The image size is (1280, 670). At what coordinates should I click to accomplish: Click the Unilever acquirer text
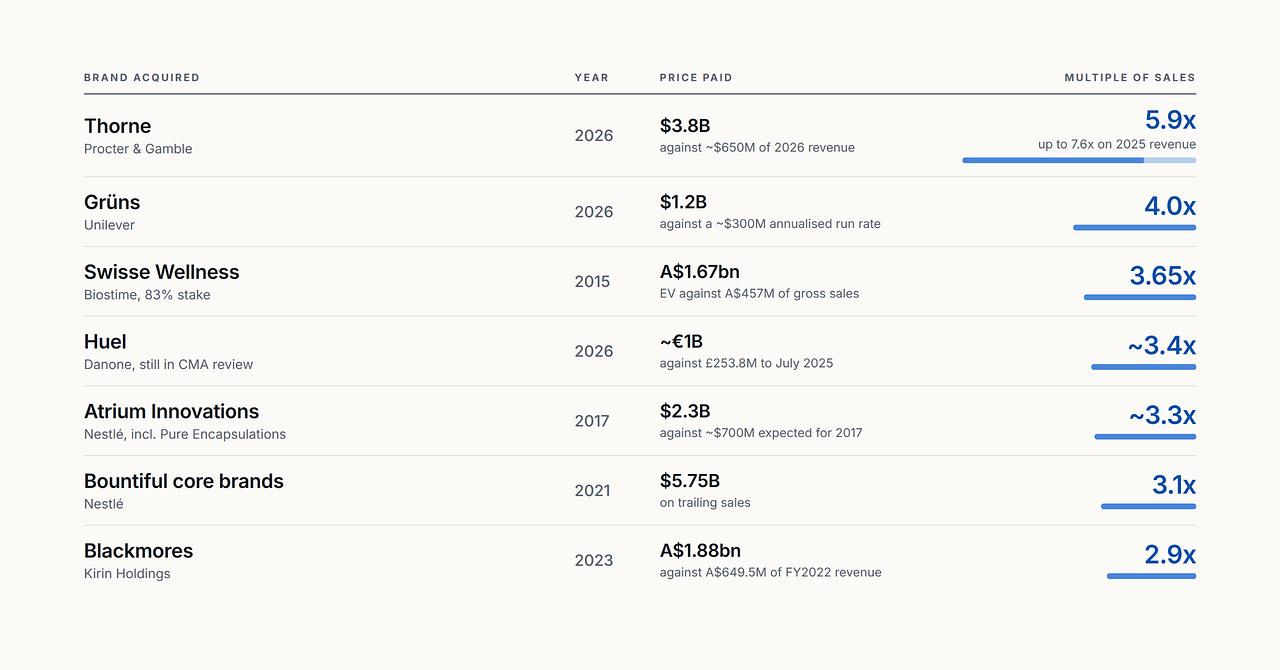[109, 225]
